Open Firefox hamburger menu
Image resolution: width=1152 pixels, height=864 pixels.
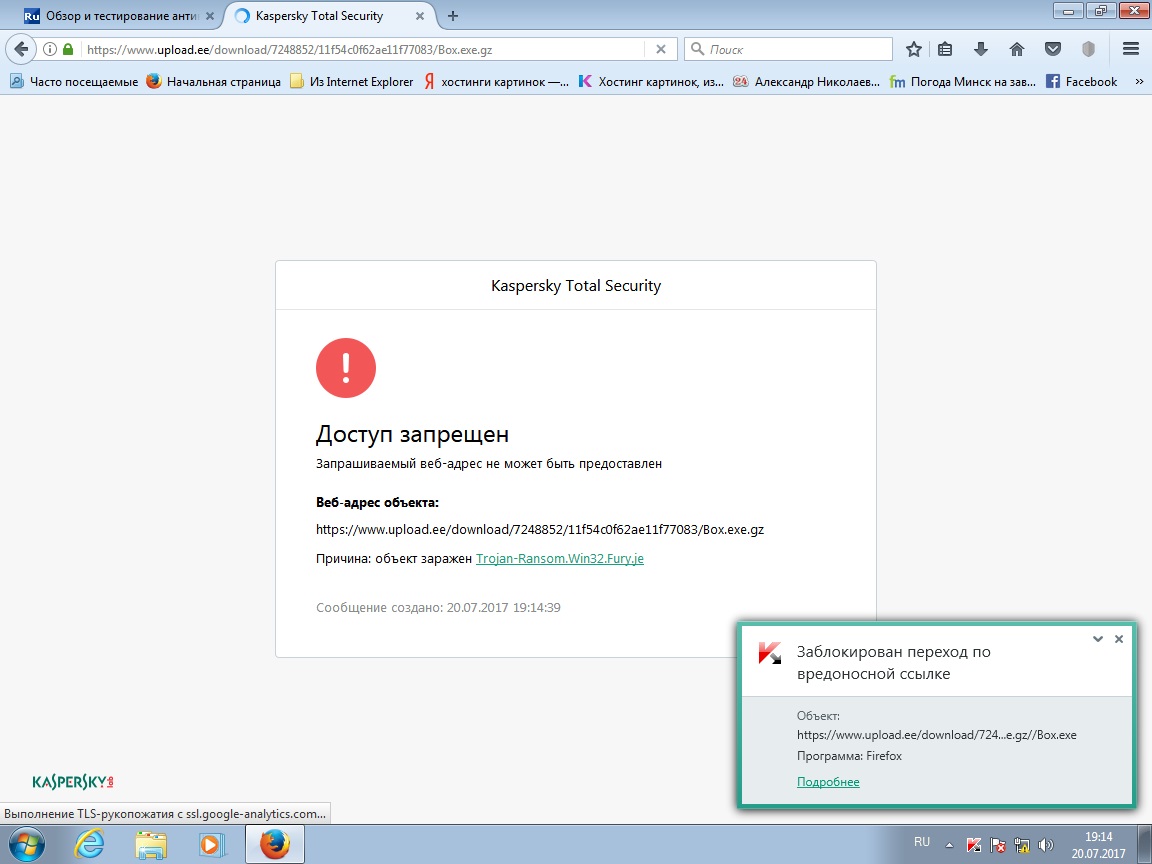tap(1131, 49)
